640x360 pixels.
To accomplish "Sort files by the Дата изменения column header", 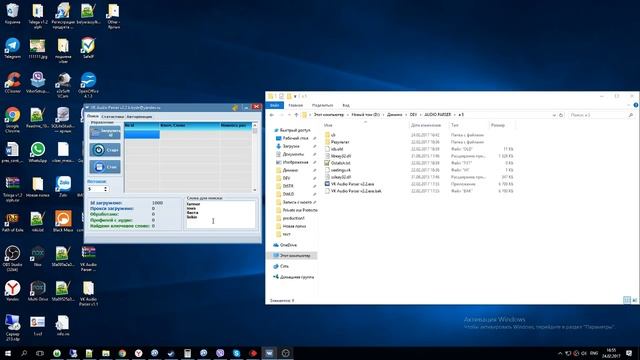I will tap(426, 125).
